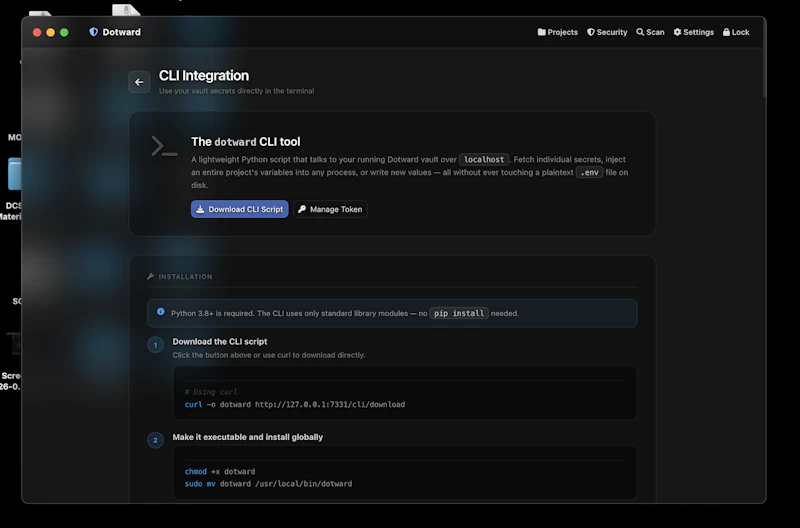
Task: Click the info icon in Python notice
Action: click(161, 312)
